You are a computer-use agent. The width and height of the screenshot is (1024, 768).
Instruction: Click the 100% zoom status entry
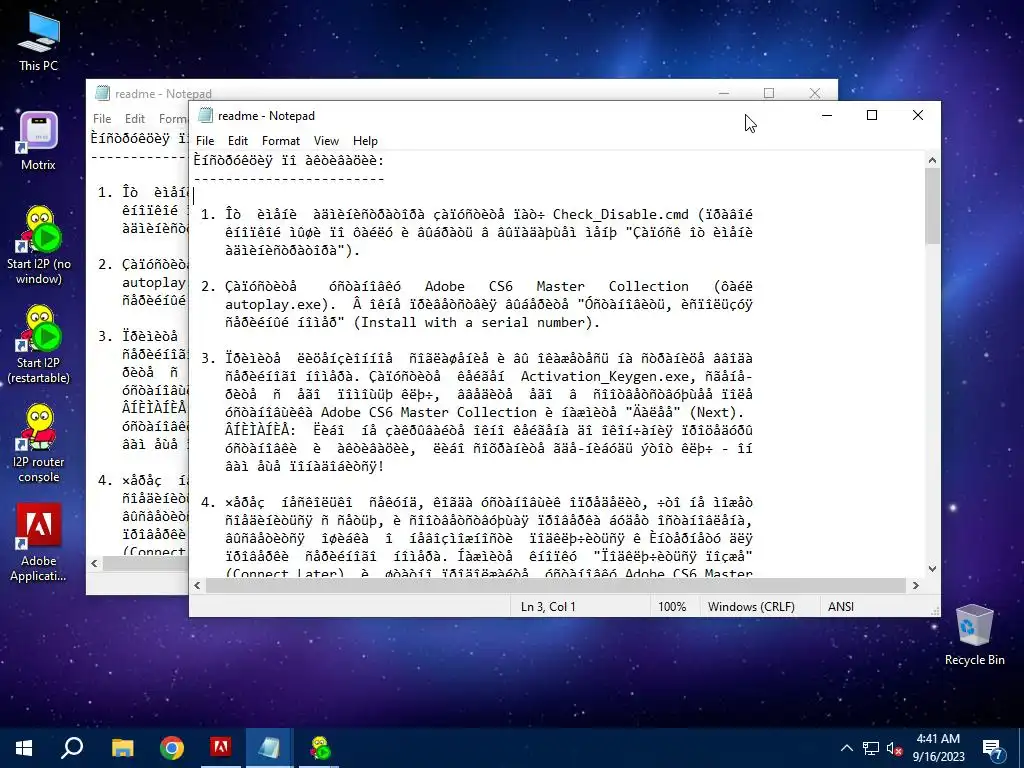coord(672,607)
